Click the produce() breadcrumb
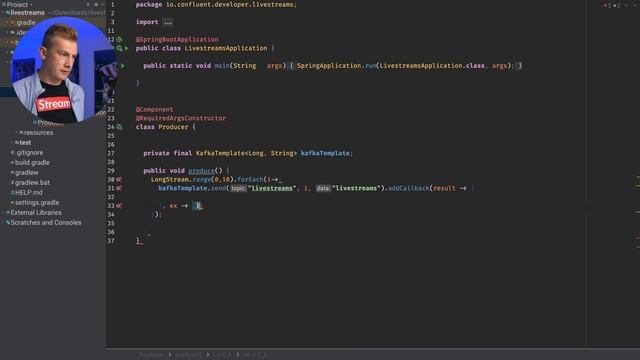The image size is (640, 360). click(189, 355)
